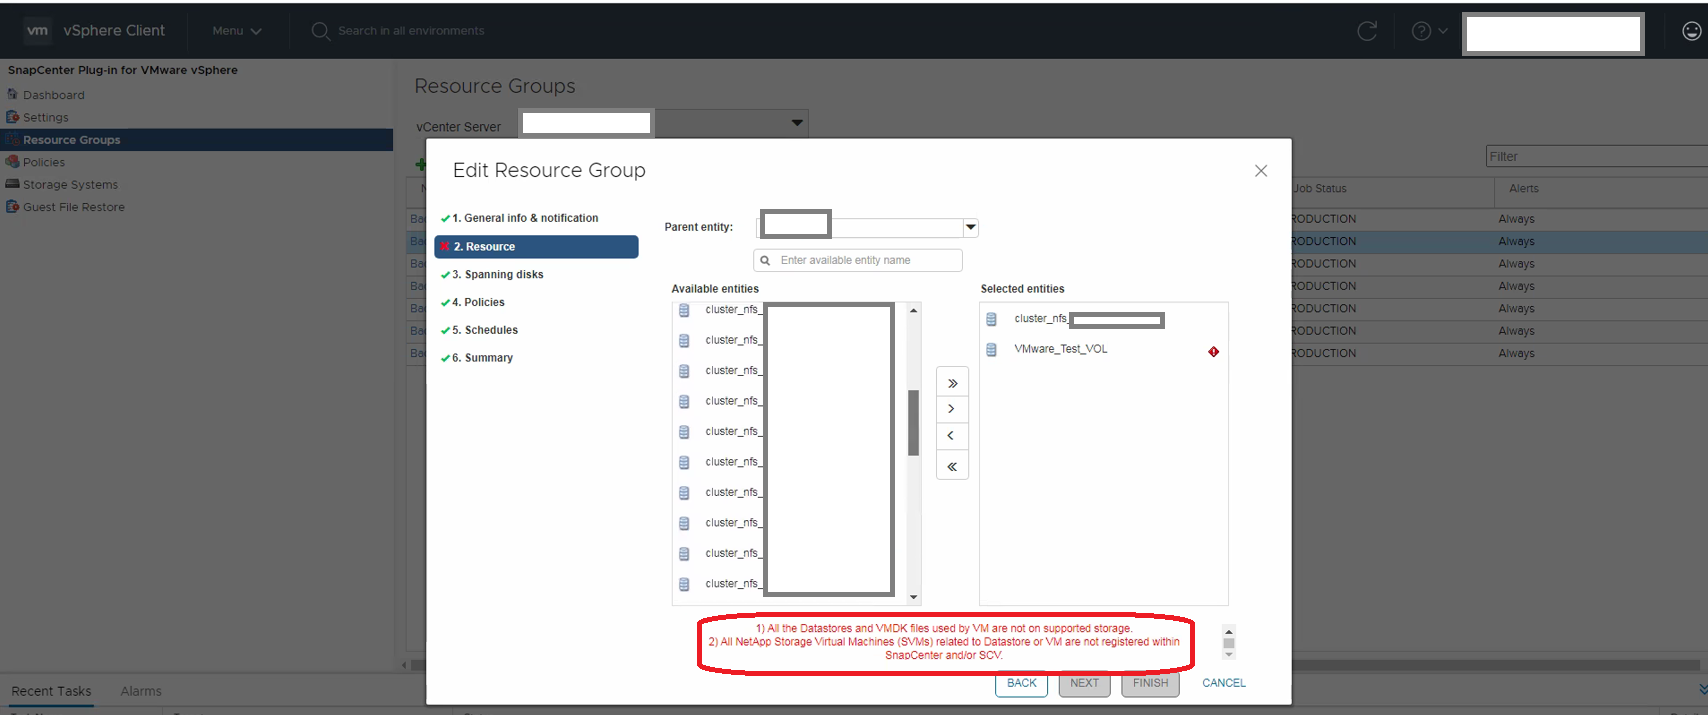Click the smiley feedback icon
Screen dimensions: 1708x715
point(1691,31)
